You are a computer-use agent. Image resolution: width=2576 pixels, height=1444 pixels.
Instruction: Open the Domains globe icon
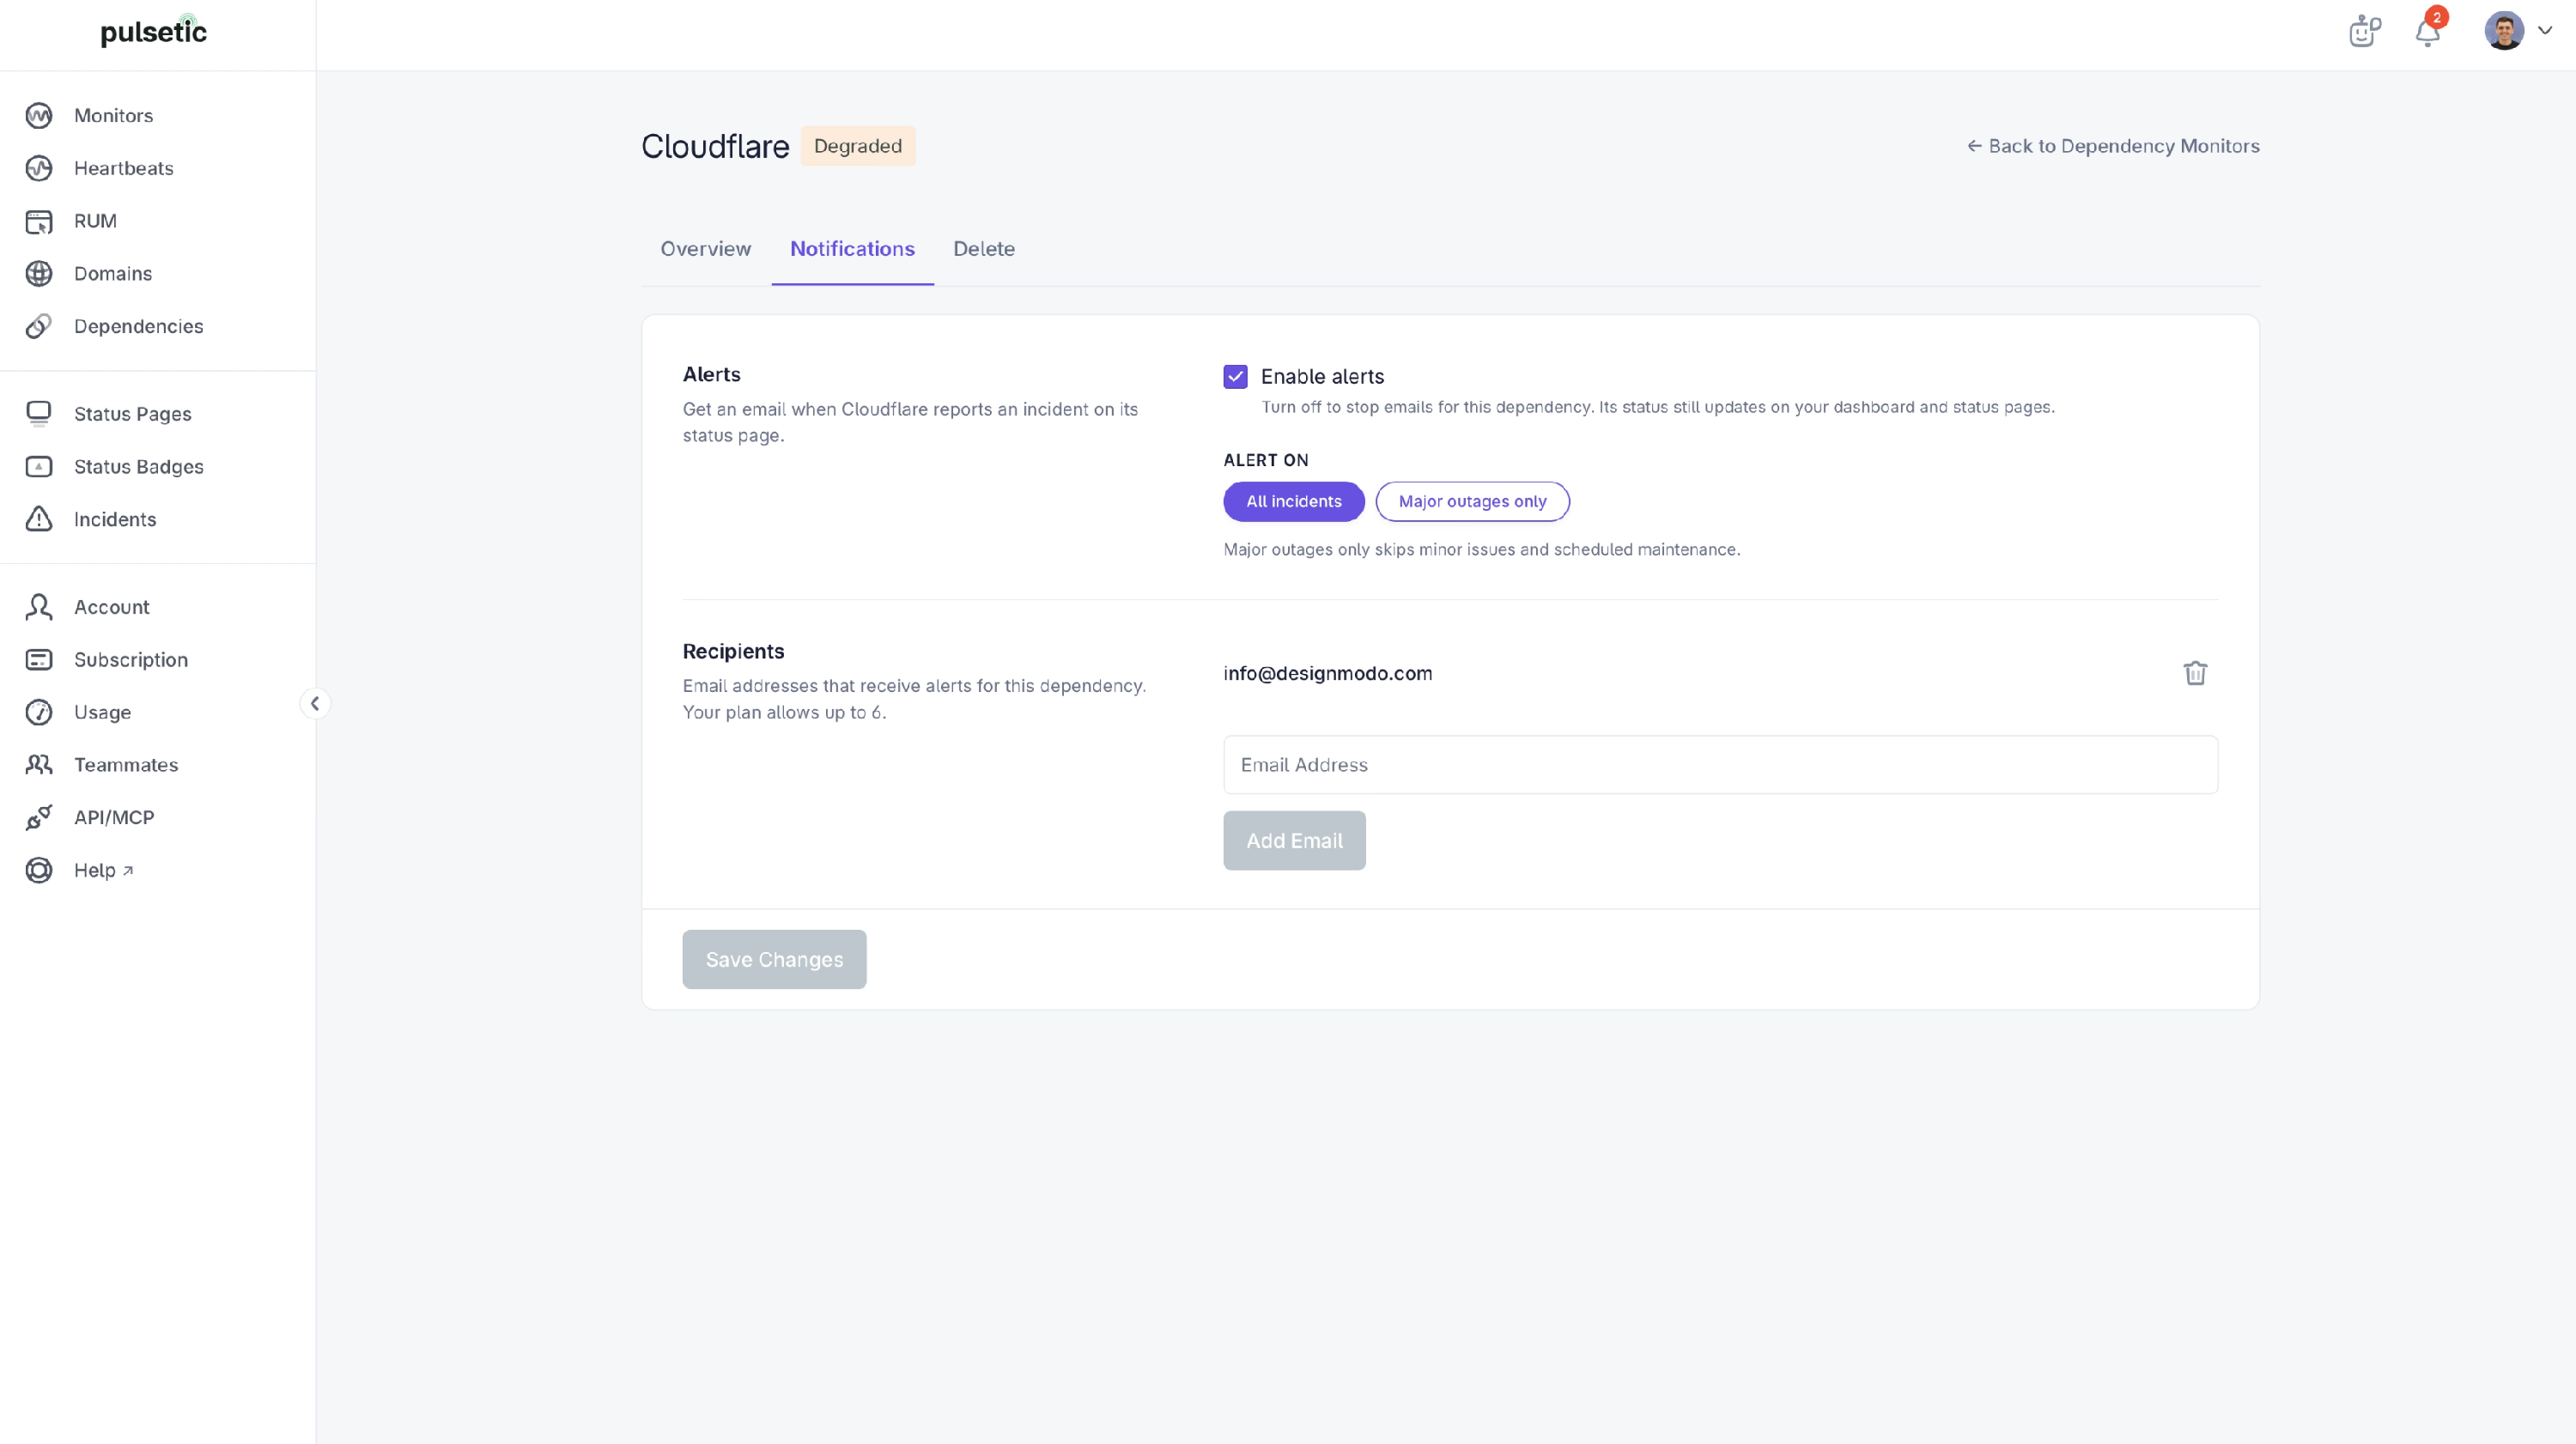point(39,274)
